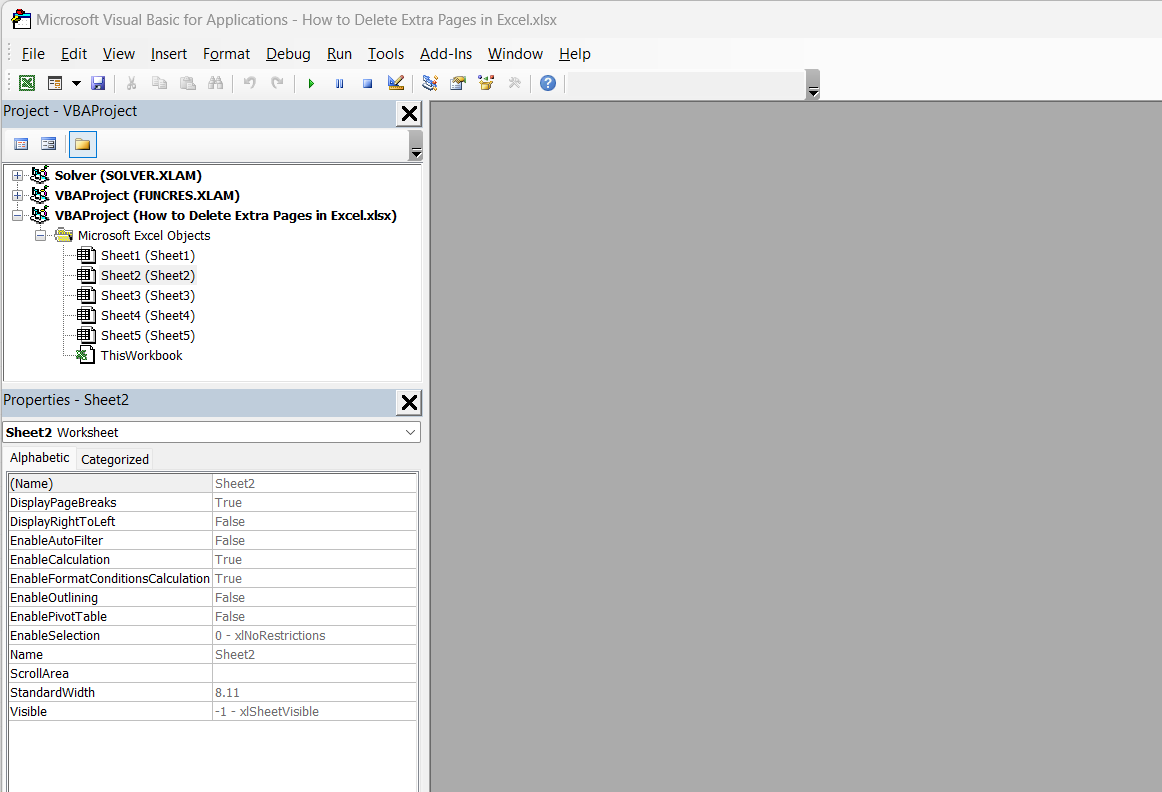Click the View Microsoft Excel toolbar icon
1162x792 pixels.
coord(27,83)
